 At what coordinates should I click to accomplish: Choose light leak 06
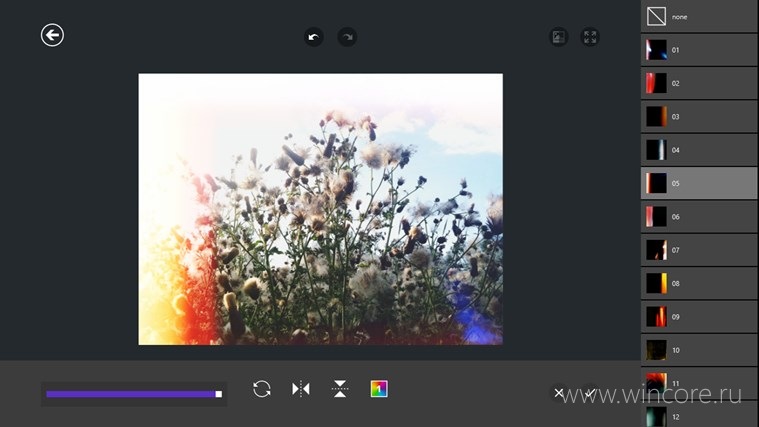(x=699, y=217)
